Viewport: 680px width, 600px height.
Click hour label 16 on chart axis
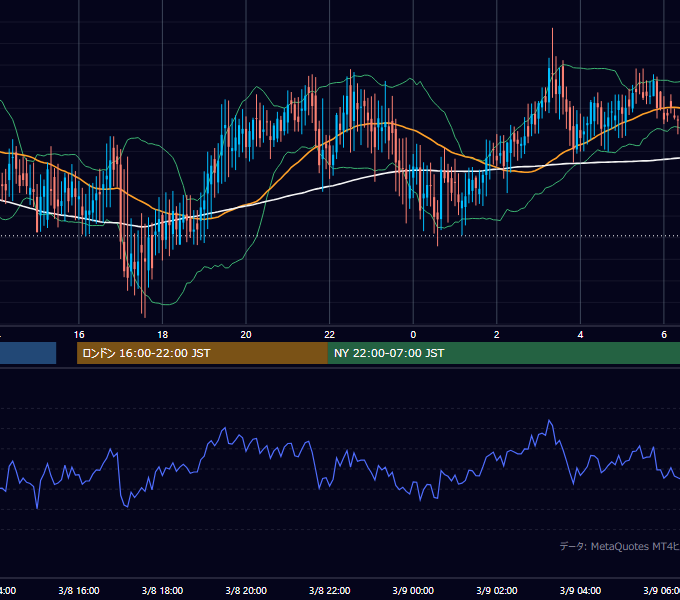pyautogui.click(x=79, y=335)
